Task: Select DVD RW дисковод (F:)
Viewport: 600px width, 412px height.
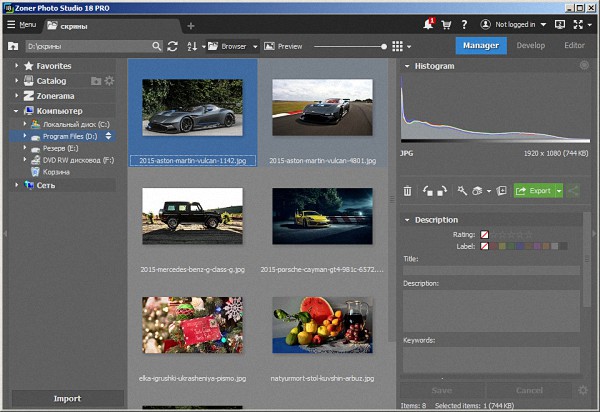Action: 78,160
